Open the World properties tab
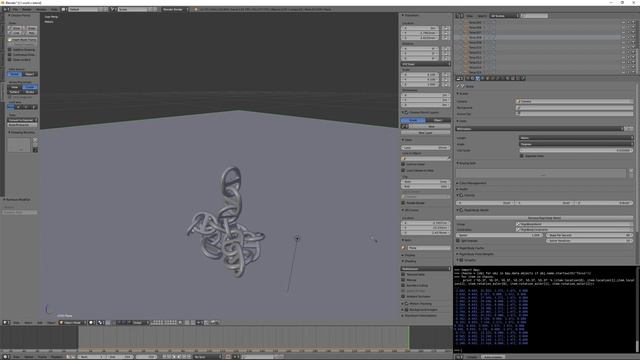The width and height of the screenshot is (640, 360). (x=482, y=78)
